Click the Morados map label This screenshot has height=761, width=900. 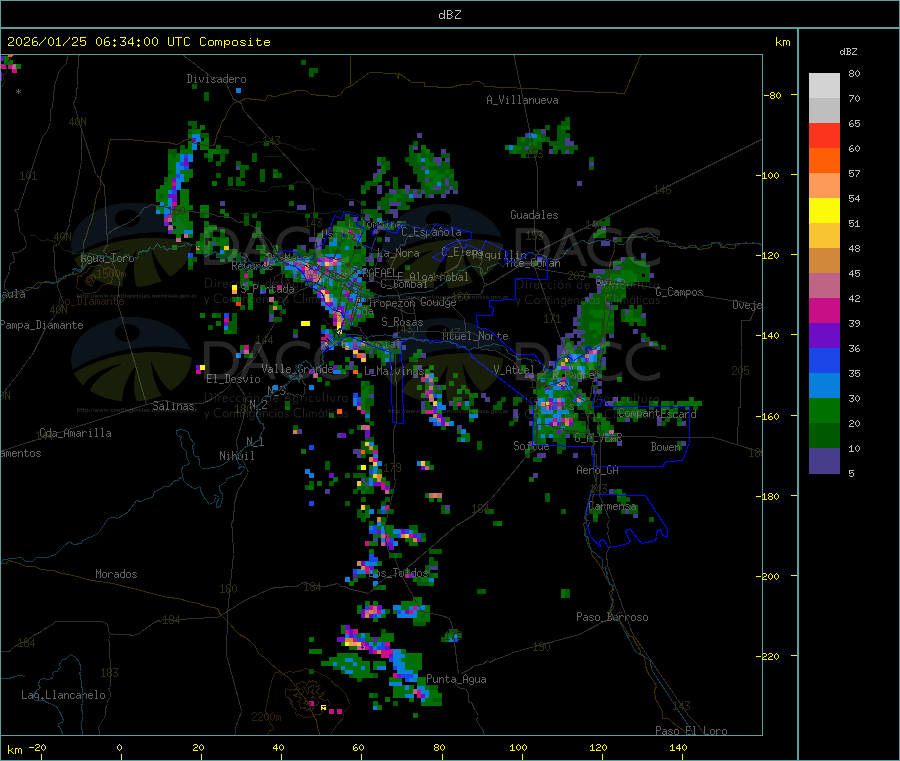[116, 574]
